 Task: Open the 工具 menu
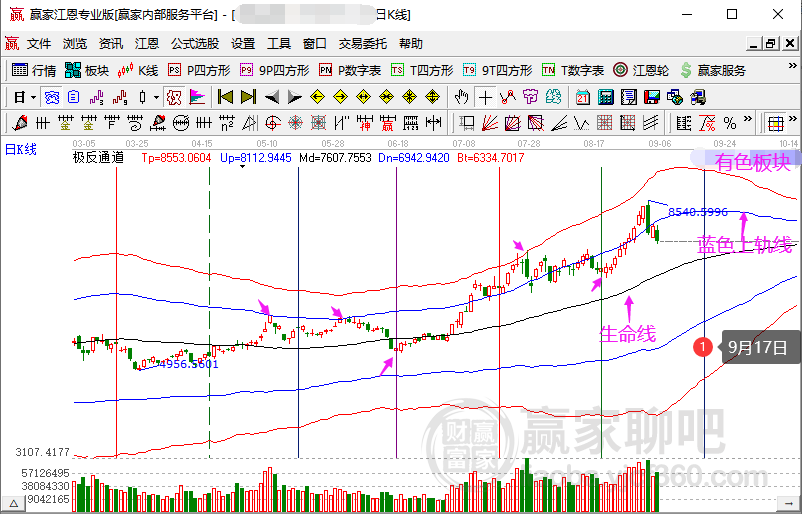tap(279, 43)
